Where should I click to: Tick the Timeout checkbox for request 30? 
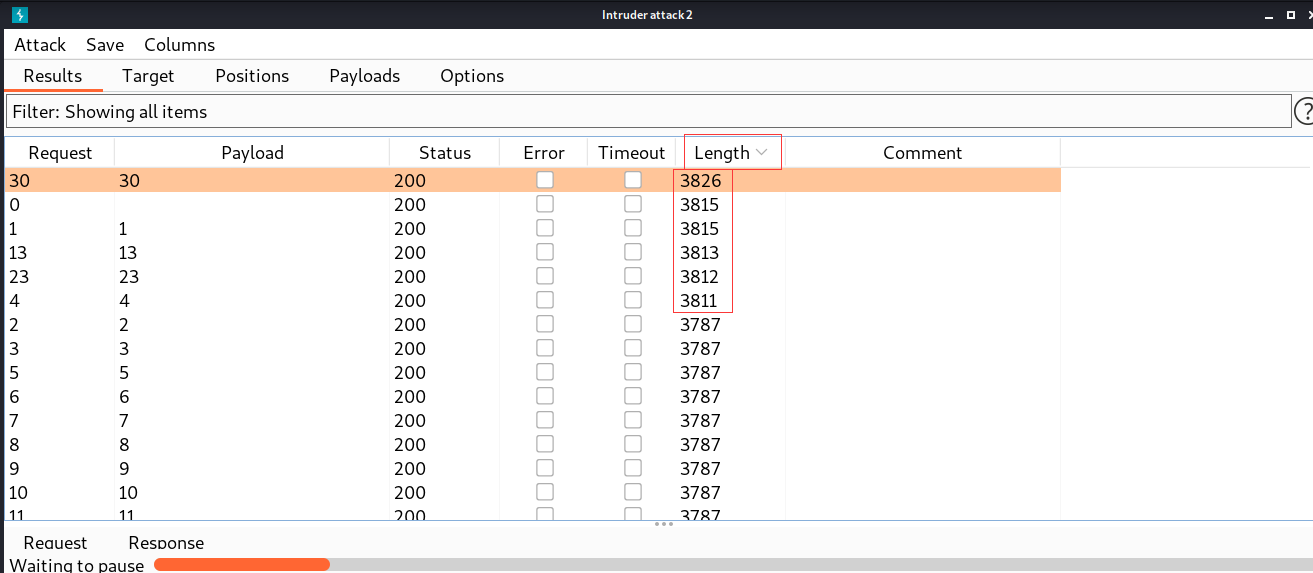click(633, 180)
